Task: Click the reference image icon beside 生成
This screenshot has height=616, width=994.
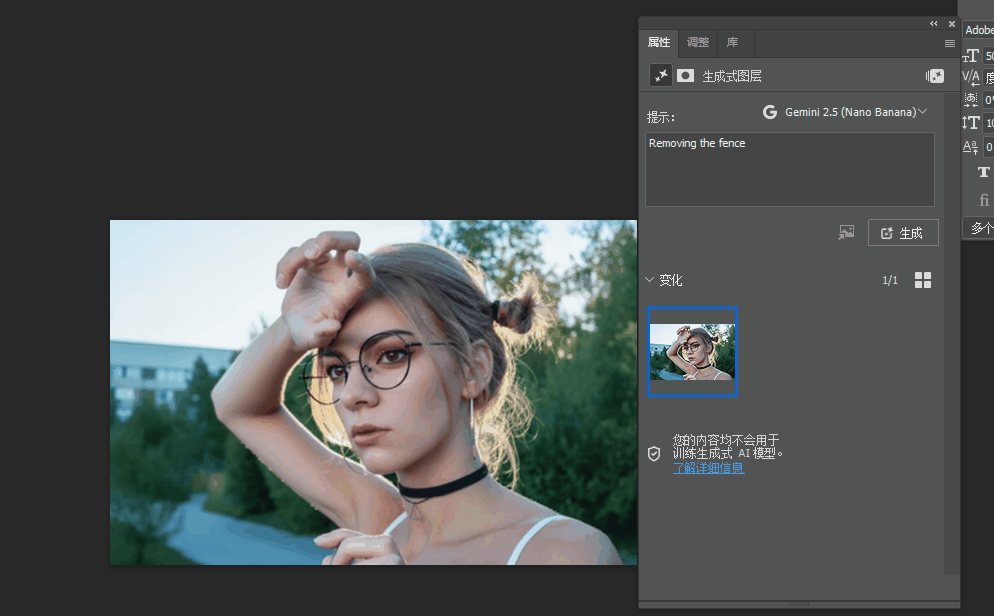Action: 846,233
